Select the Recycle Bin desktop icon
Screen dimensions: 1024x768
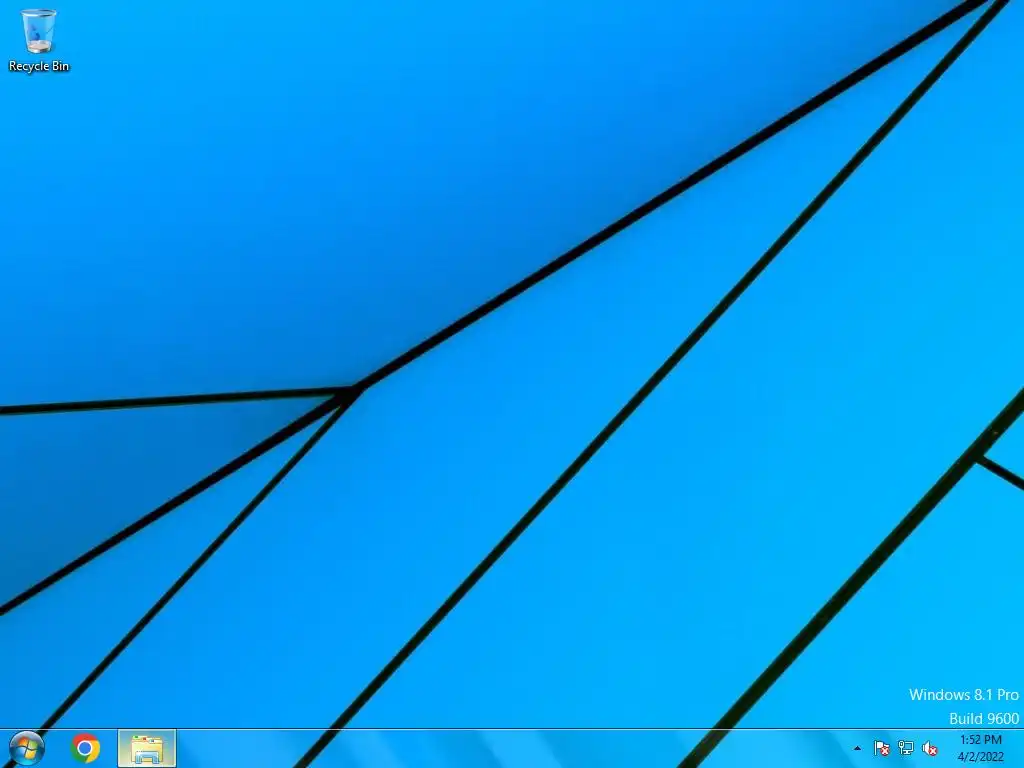39,40
